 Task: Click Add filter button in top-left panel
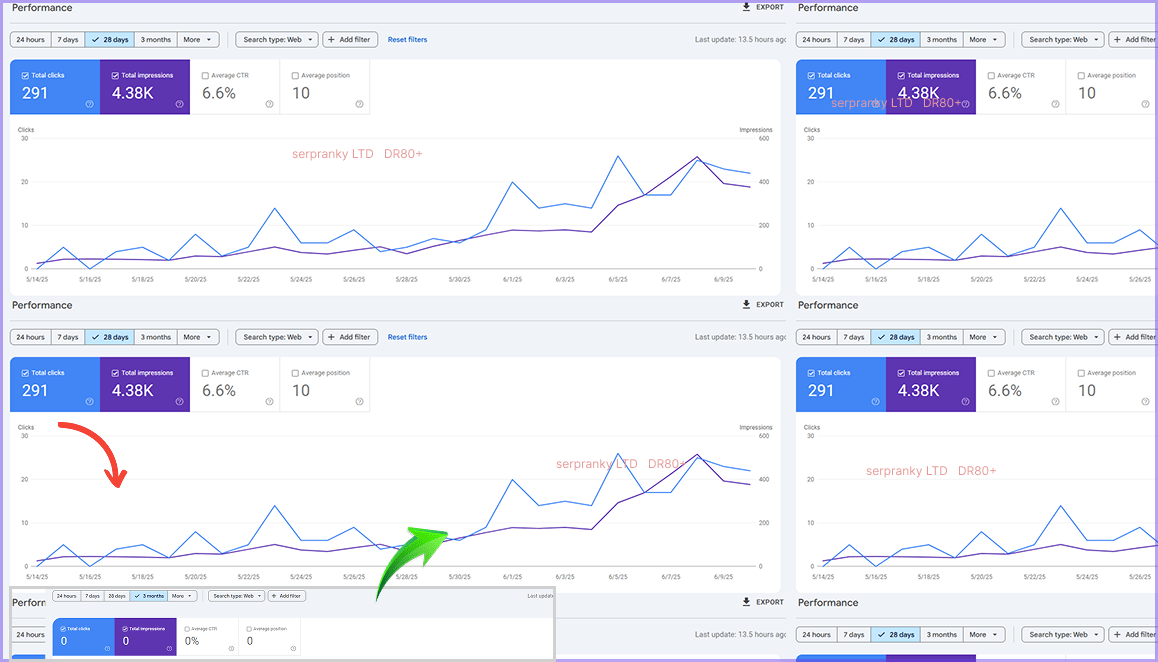(349, 40)
